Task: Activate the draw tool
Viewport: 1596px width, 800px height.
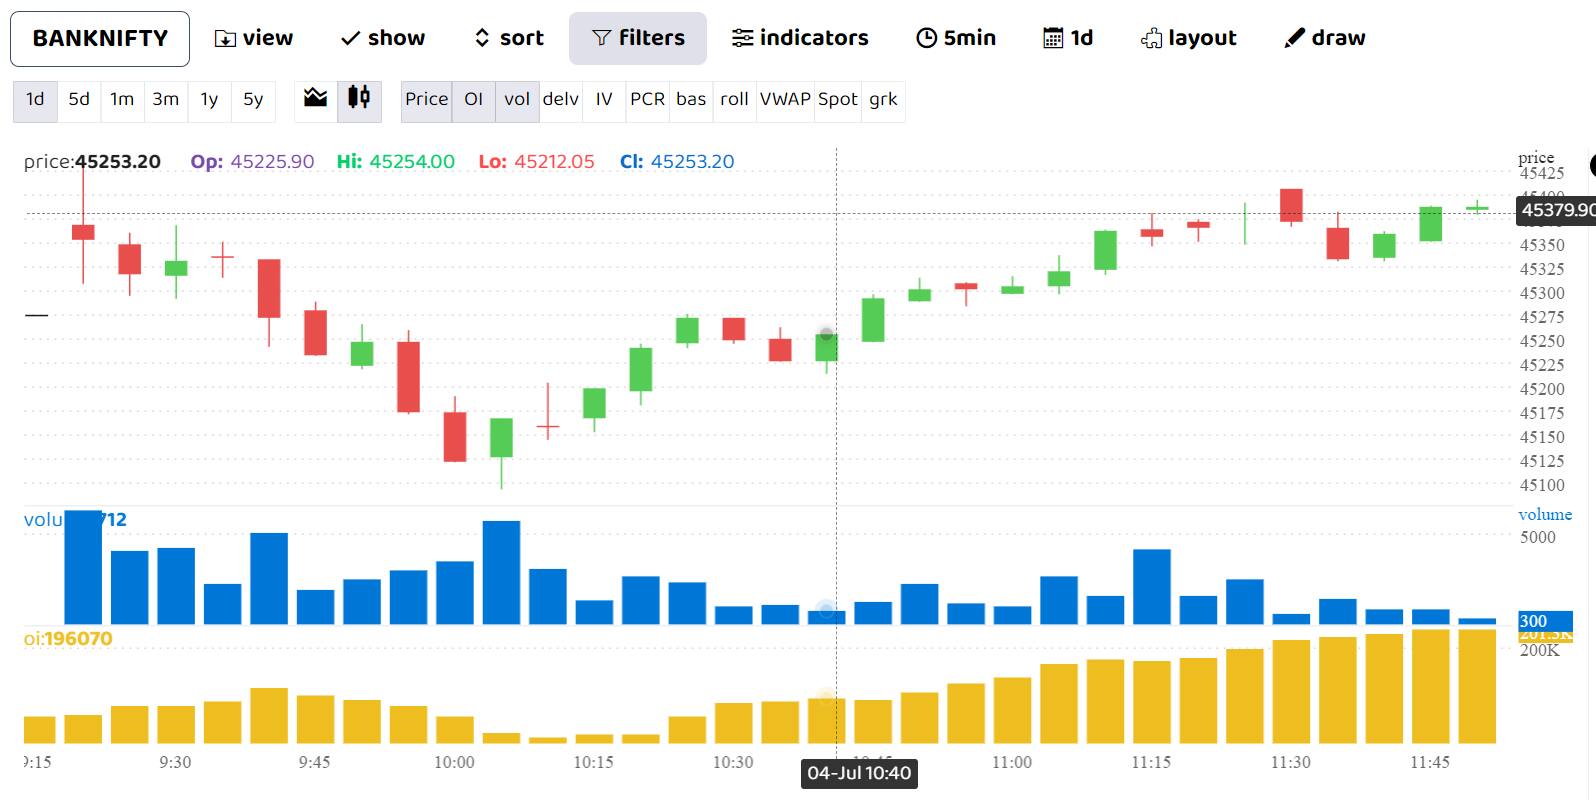Action: pyautogui.click(x=1325, y=38)
